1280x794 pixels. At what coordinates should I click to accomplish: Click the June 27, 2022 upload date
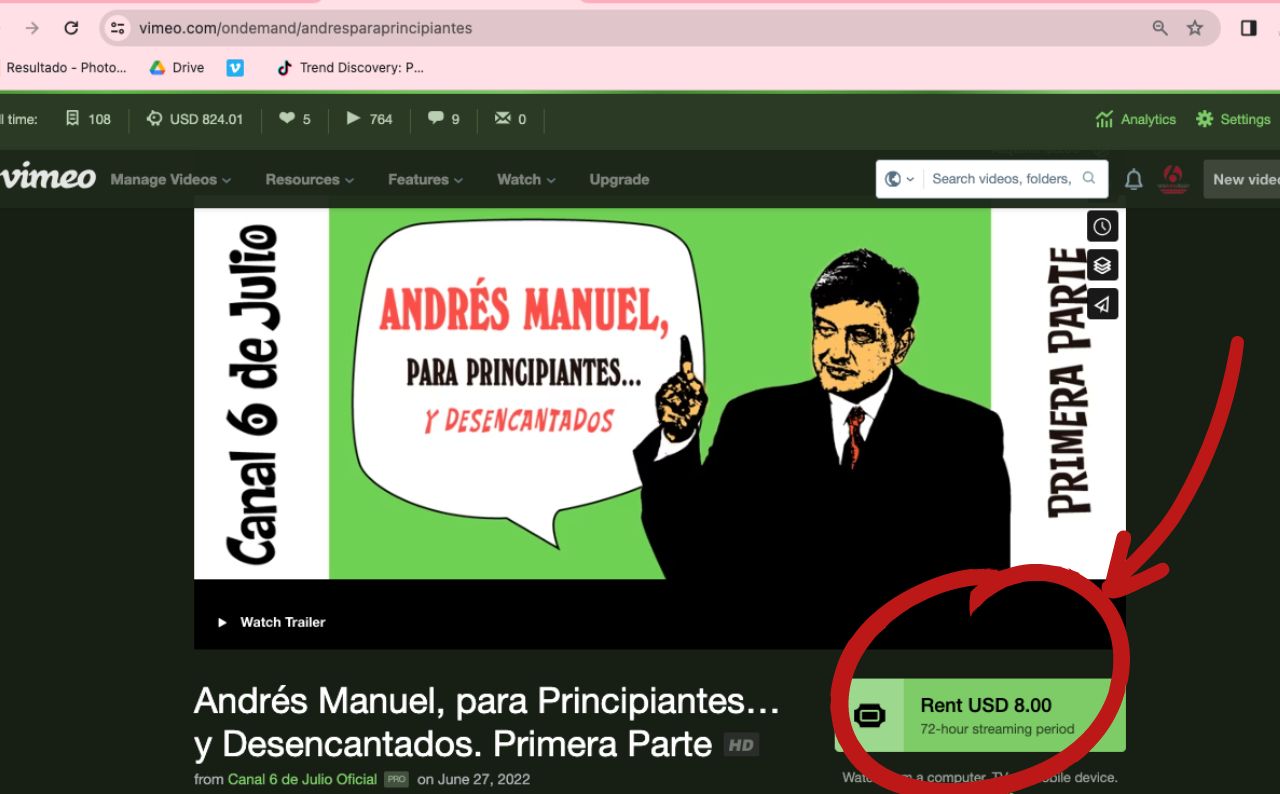coord(484,779)
